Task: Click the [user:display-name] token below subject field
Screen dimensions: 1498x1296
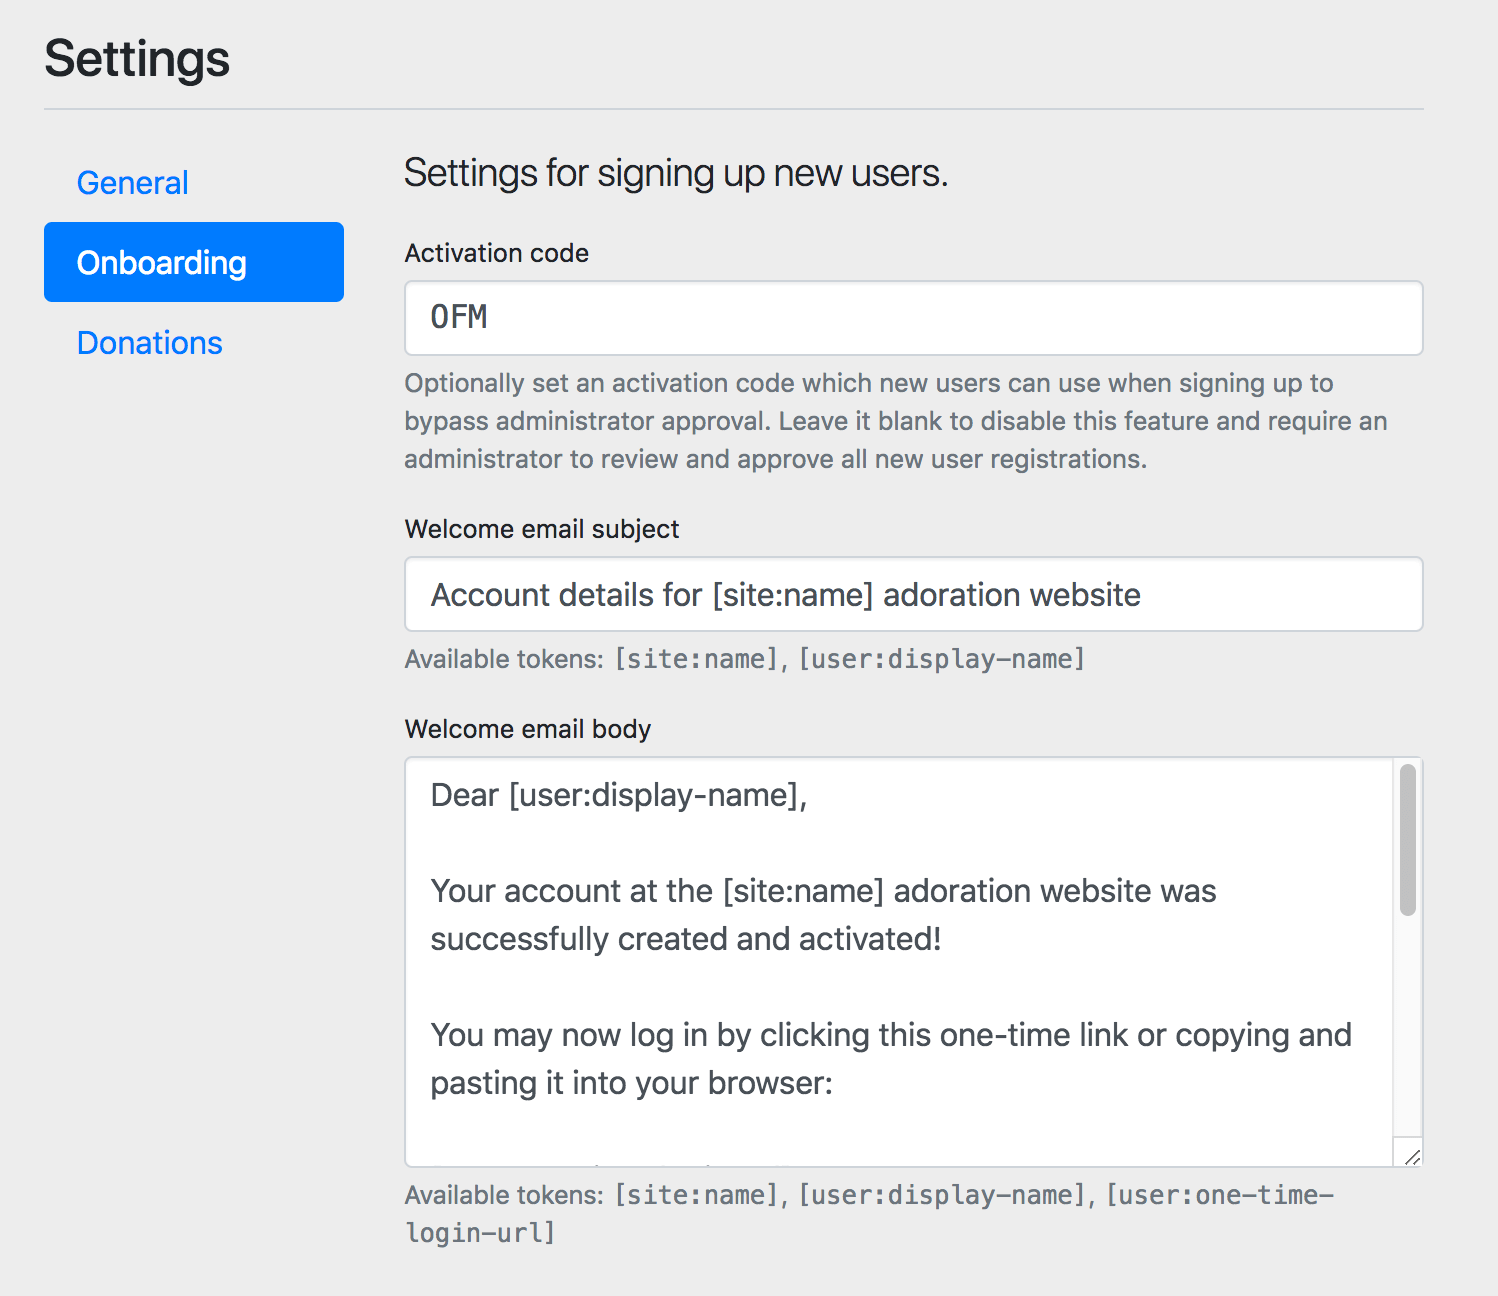Action: (941, 659)
